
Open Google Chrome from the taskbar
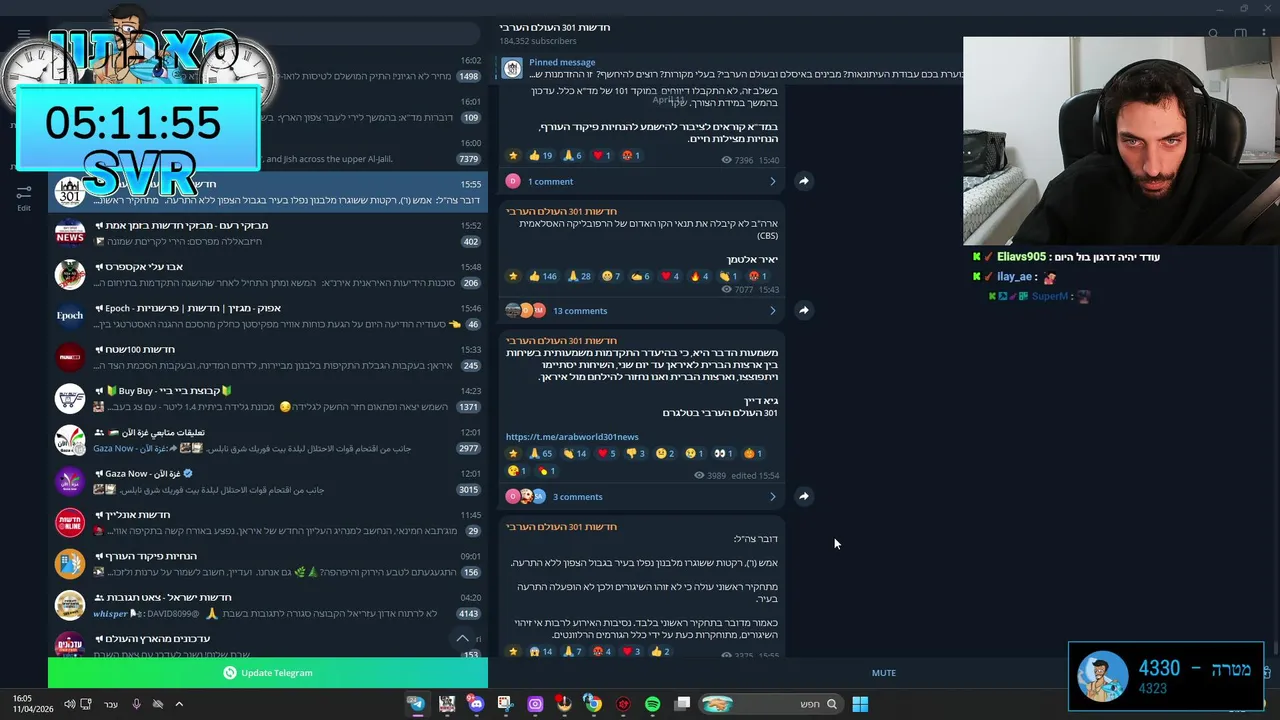point(593,704)
